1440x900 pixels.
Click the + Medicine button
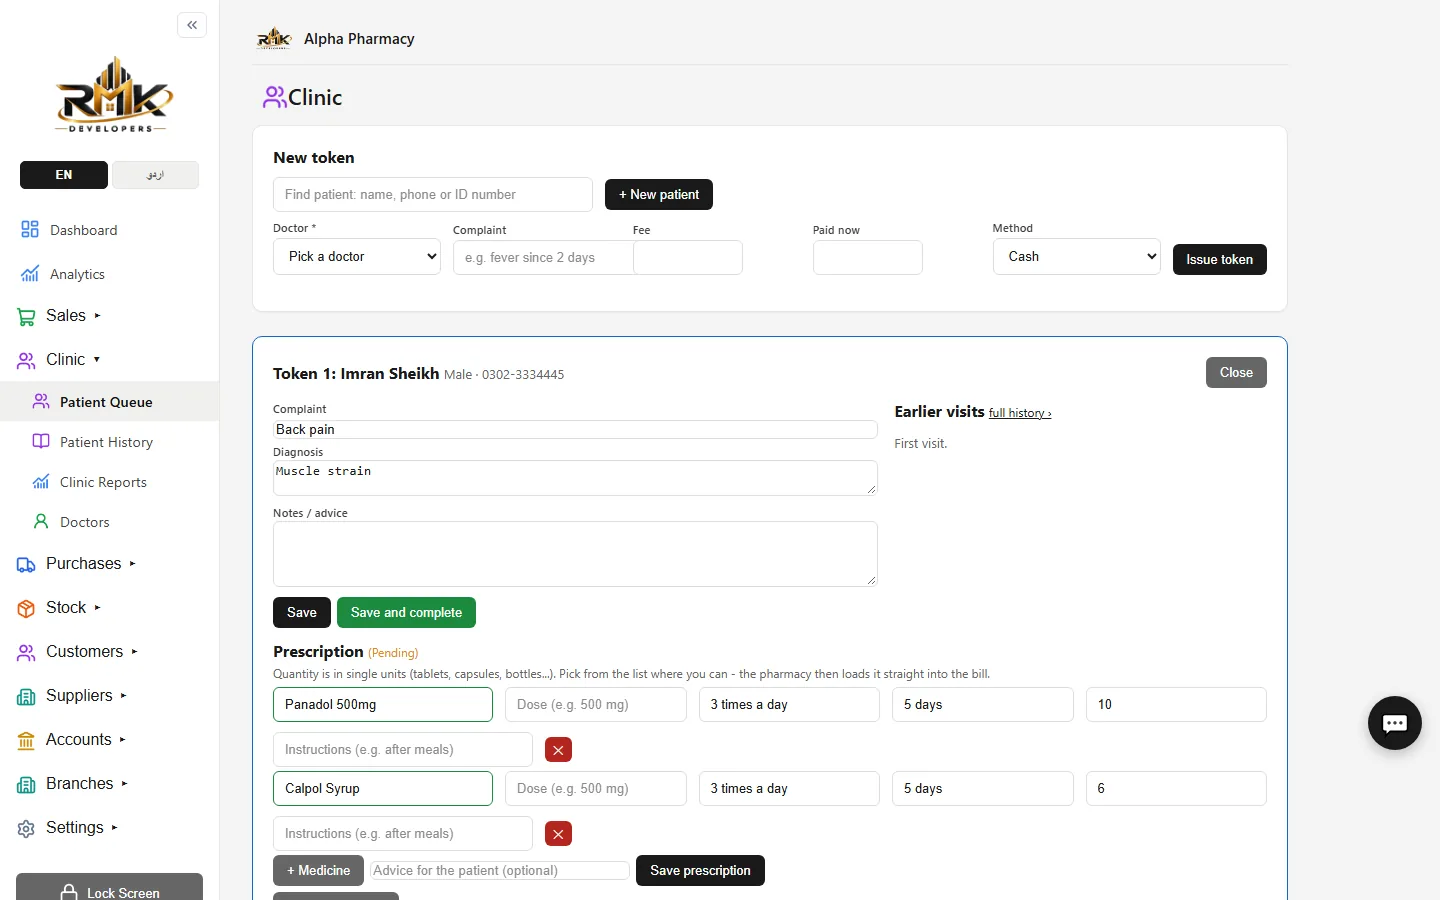[x=318, y=871]
